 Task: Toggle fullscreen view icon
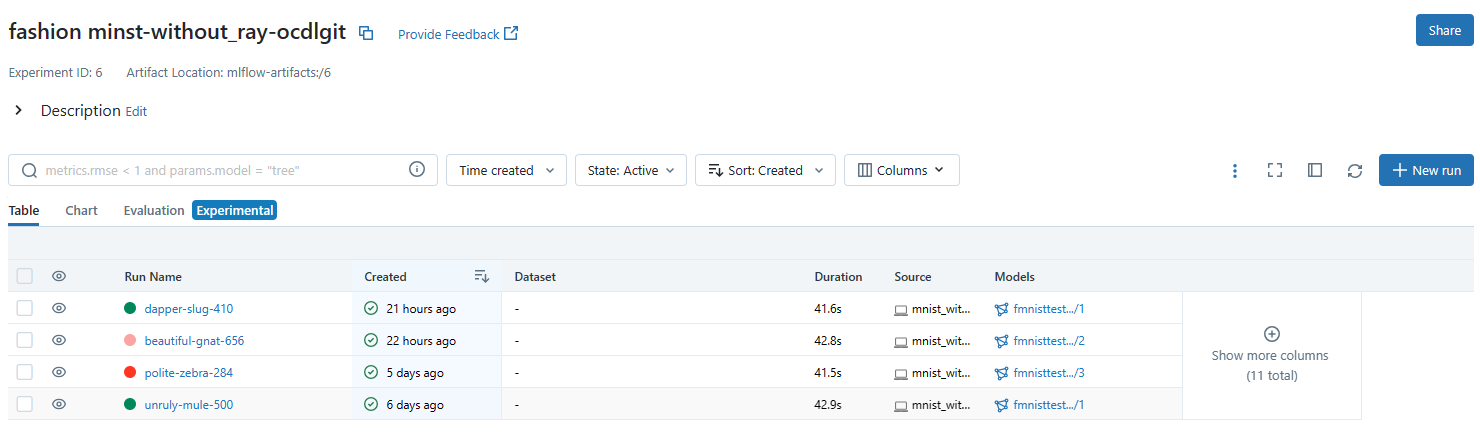1275,171
